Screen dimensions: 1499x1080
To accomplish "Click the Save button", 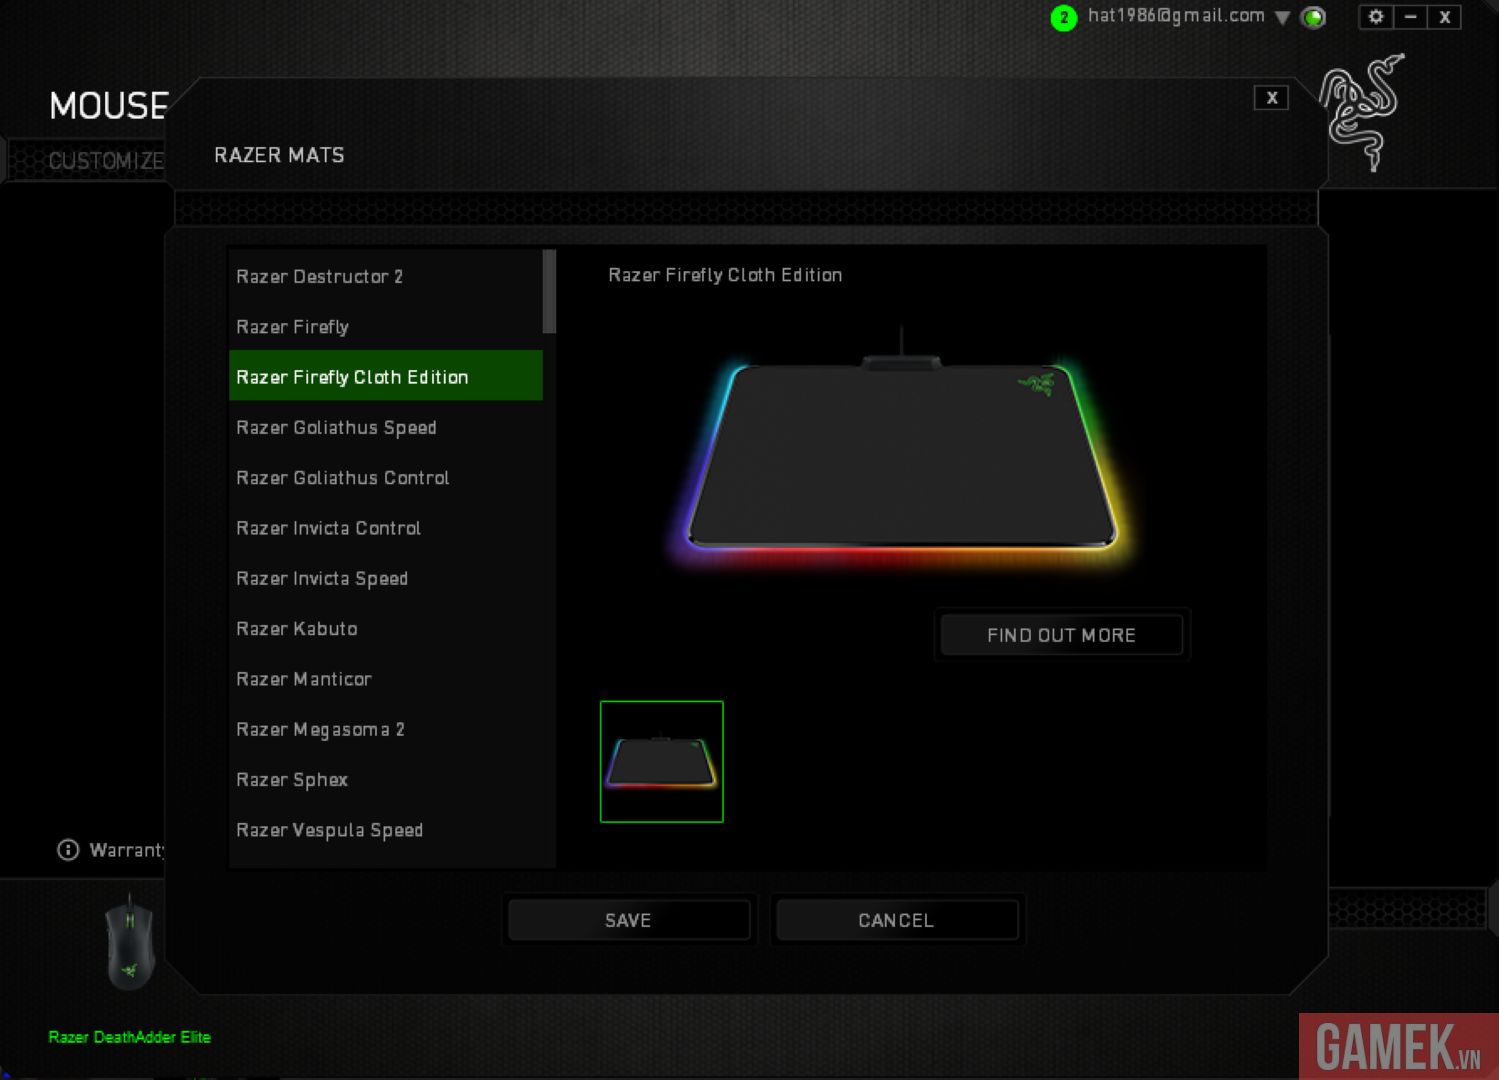I will 628,920.
